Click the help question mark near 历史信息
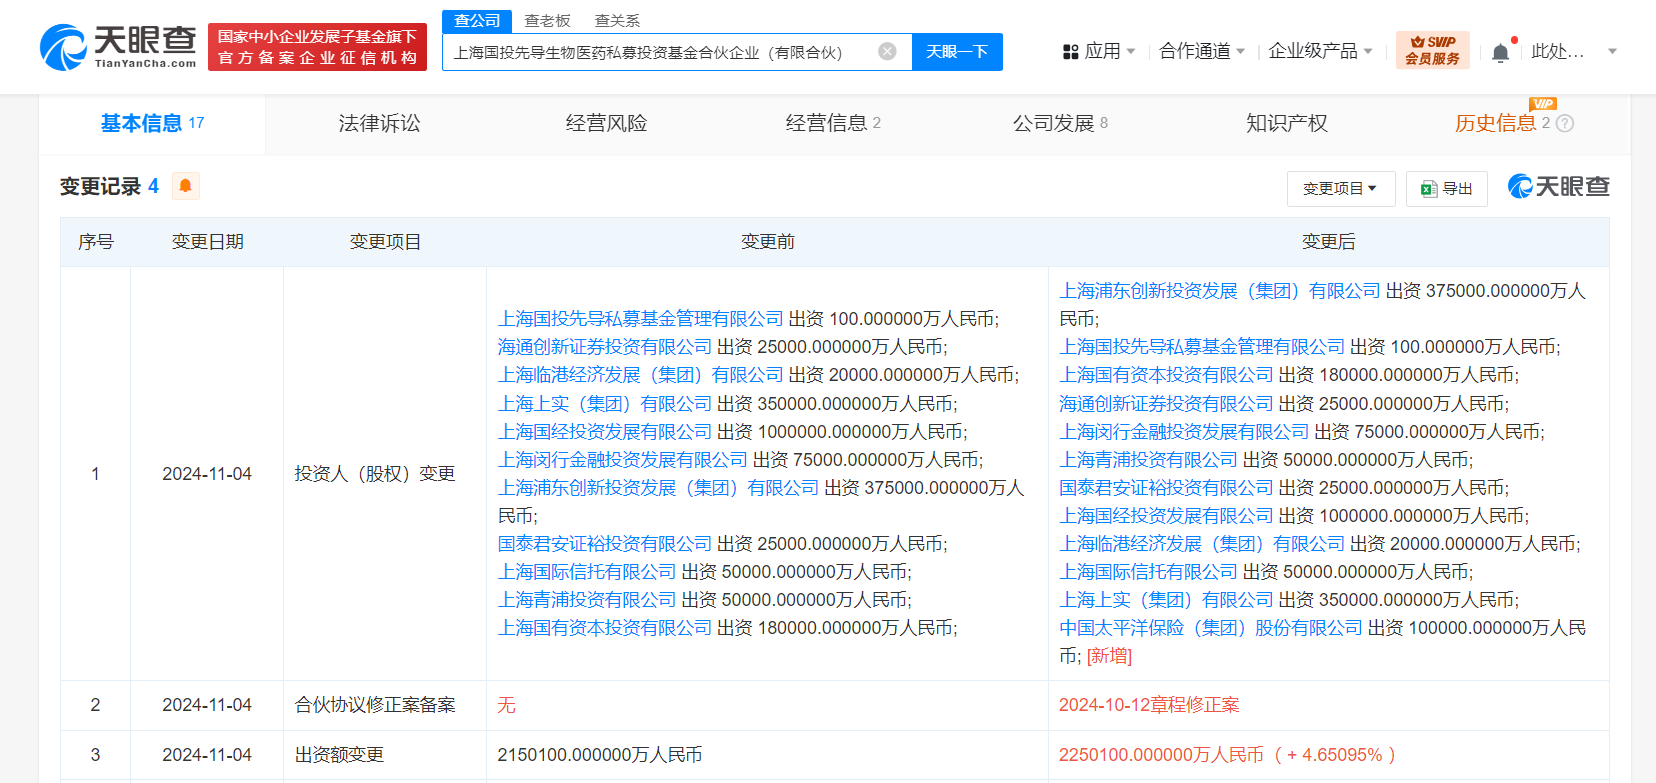Image resolution: width=1656 pixels, height=783 pixels. pos(1565,123)
